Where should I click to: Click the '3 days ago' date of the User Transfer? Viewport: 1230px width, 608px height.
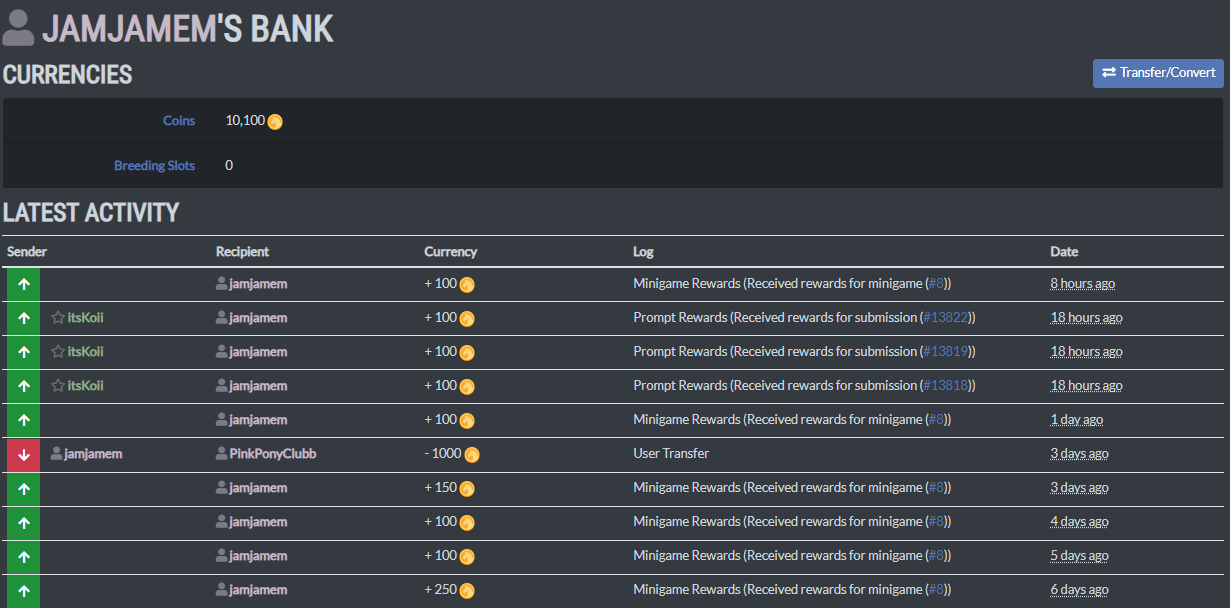[1079, 454]
